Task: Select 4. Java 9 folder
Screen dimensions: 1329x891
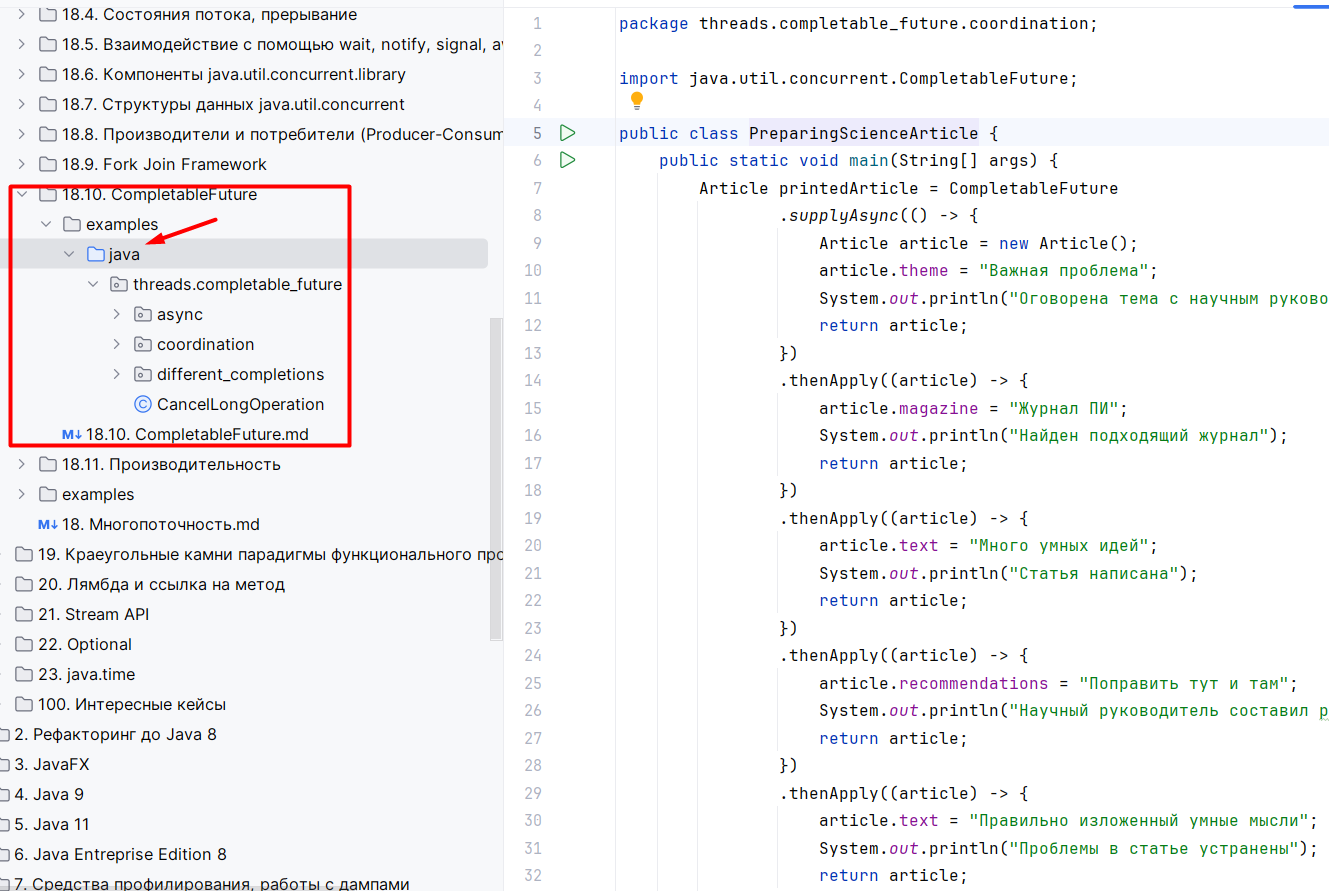Action: [49, 794]
